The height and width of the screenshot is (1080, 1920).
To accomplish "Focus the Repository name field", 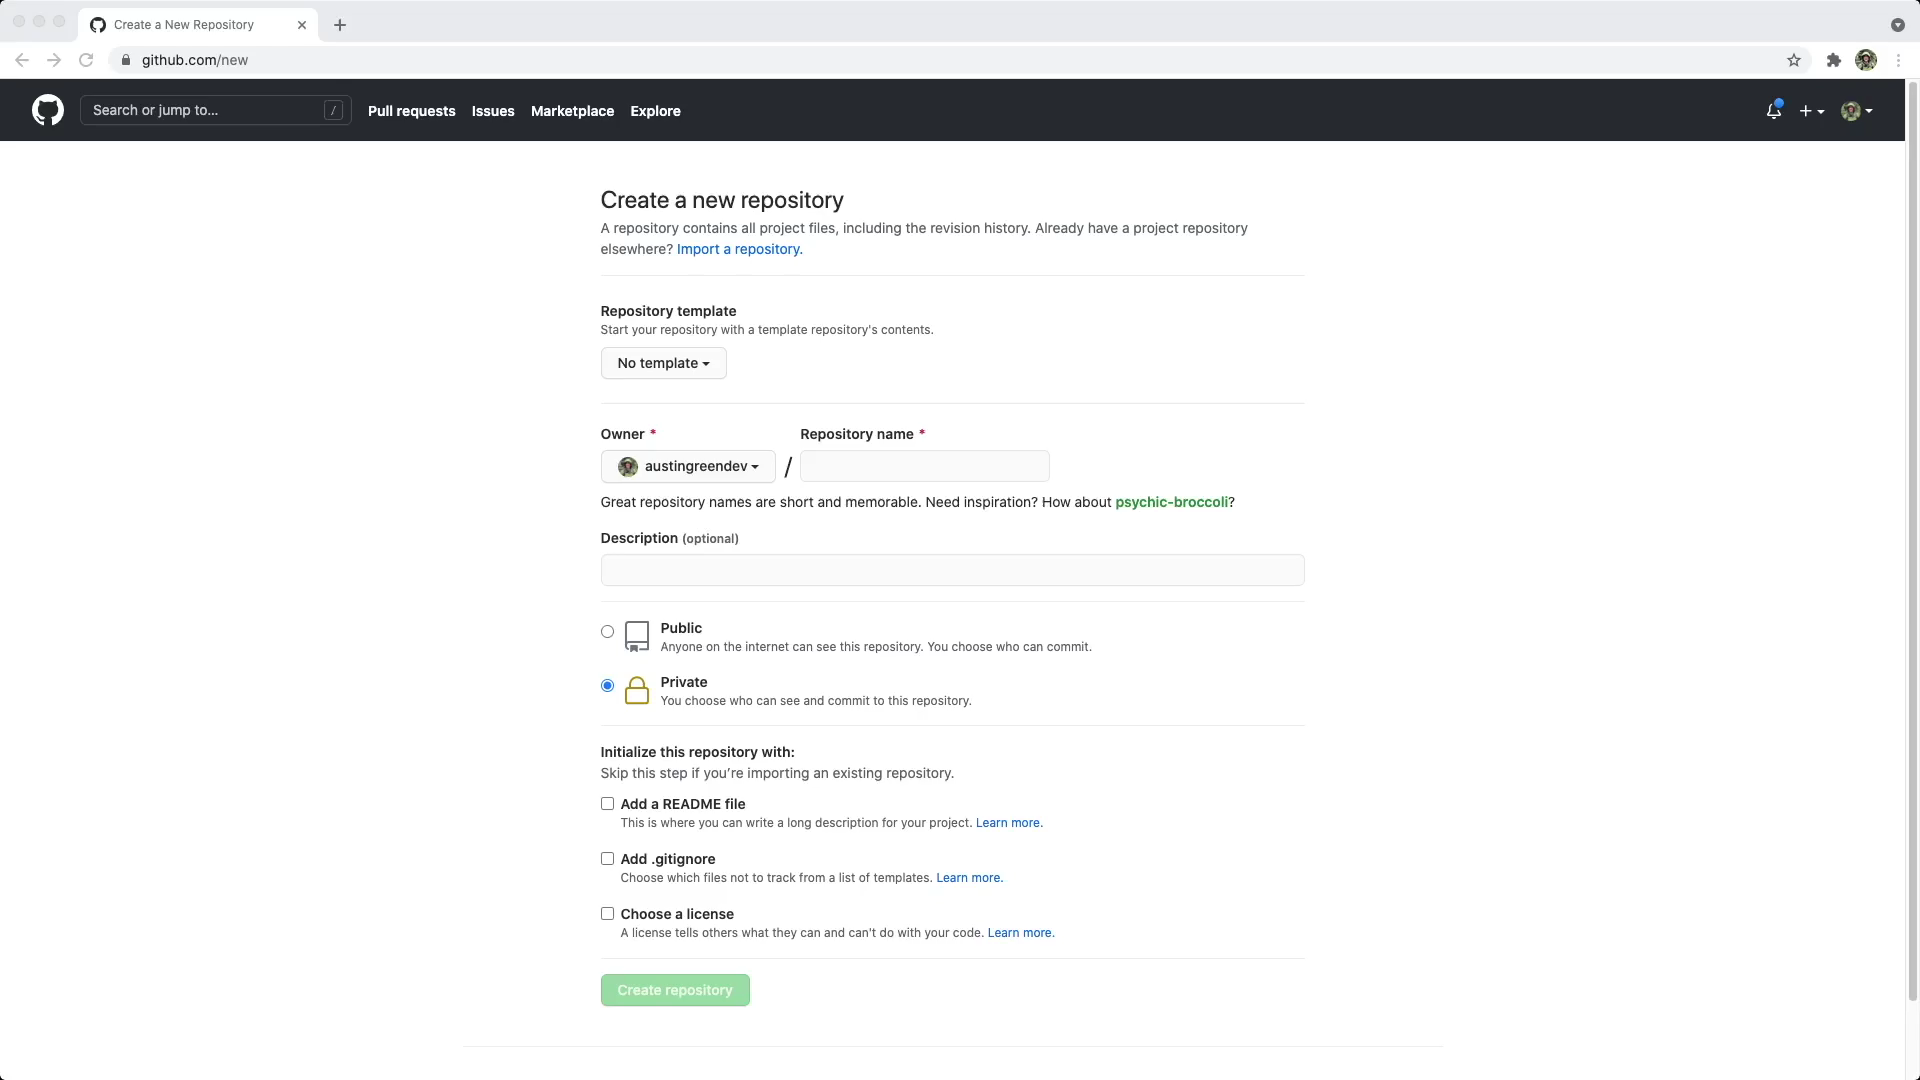I will [x=924, y=466].
